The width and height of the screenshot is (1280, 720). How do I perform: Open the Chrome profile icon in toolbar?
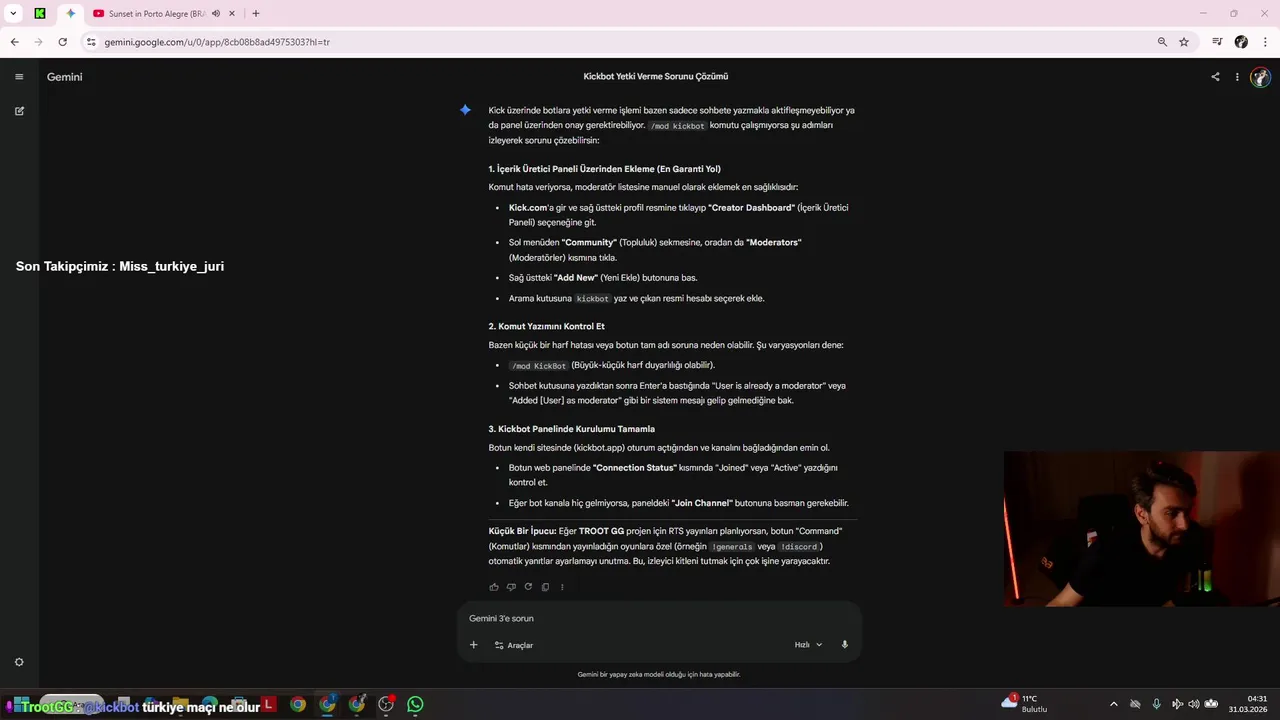[1241, 42]
